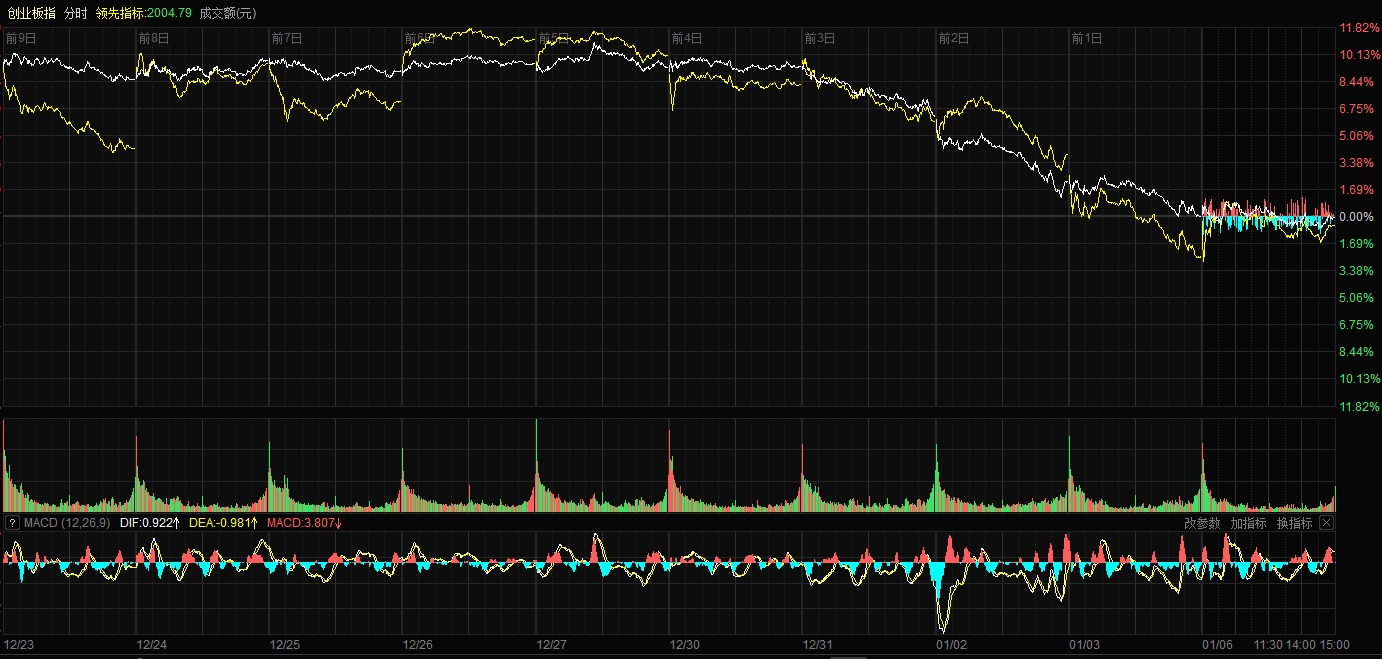
Task: Click the 12/26 date label
Action: coord(418,645)
